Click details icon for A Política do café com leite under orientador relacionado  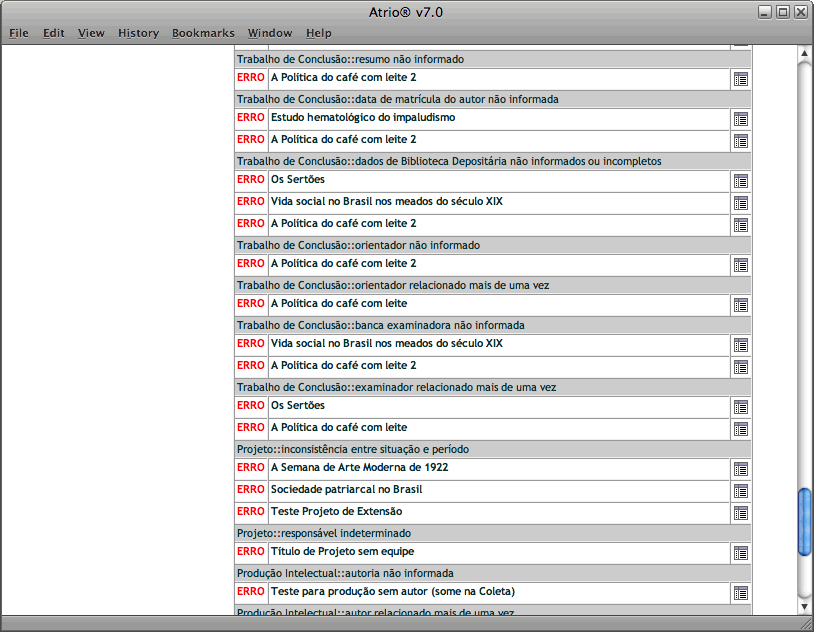(x=740, y=305)
